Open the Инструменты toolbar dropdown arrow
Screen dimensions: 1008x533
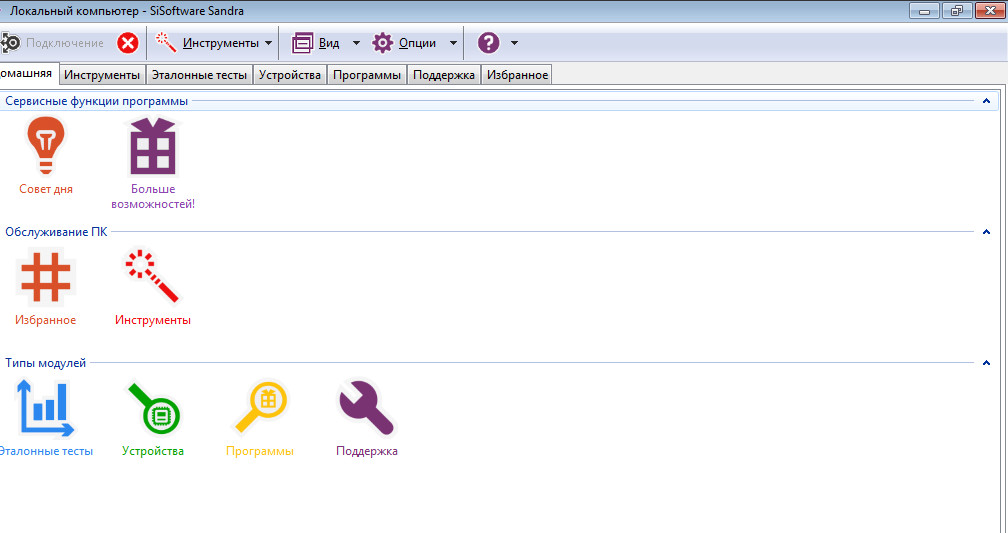[269, 43]
